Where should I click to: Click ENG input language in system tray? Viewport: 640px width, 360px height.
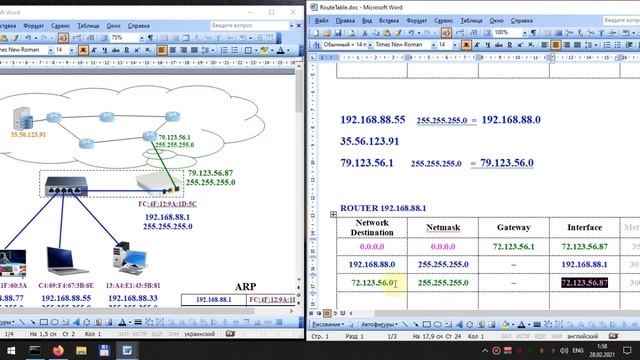point(578,351)
